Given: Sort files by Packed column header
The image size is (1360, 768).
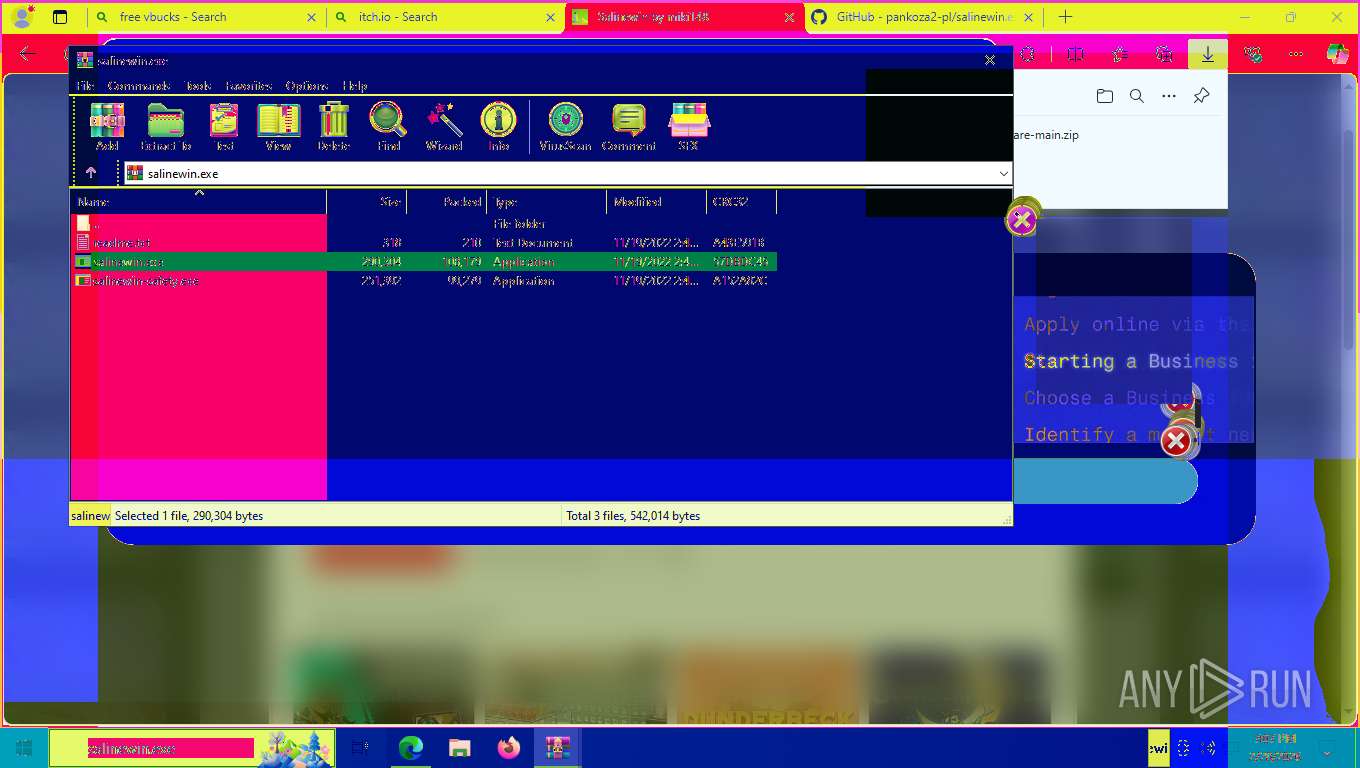Looking at the screenshot, I should [447, 202].
